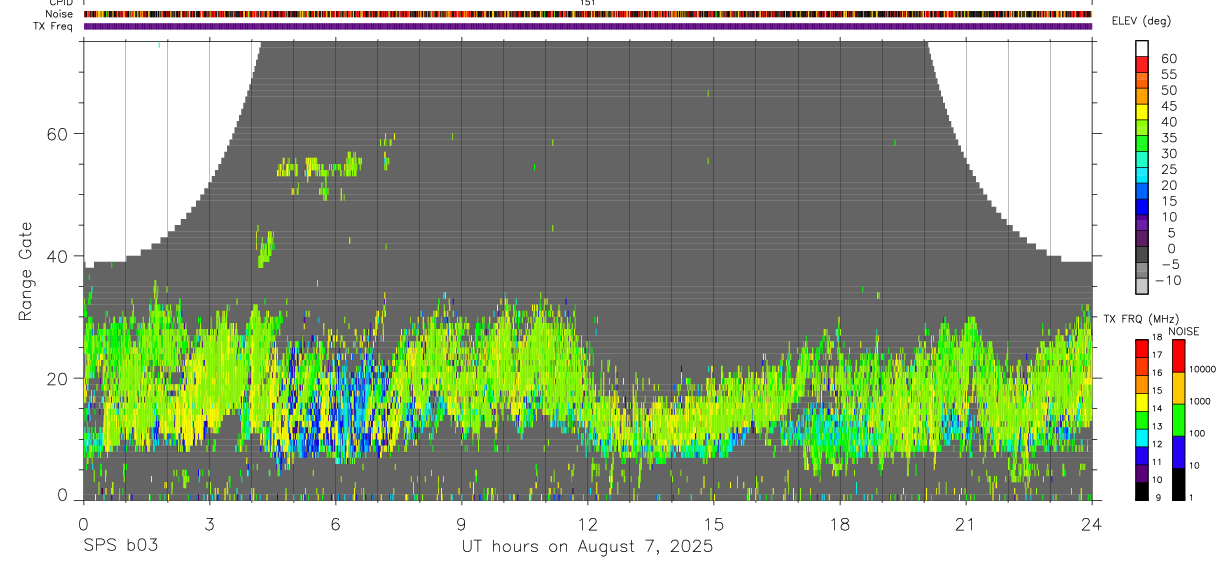Click the red top segment of the NOISE colorbar

1178,356
